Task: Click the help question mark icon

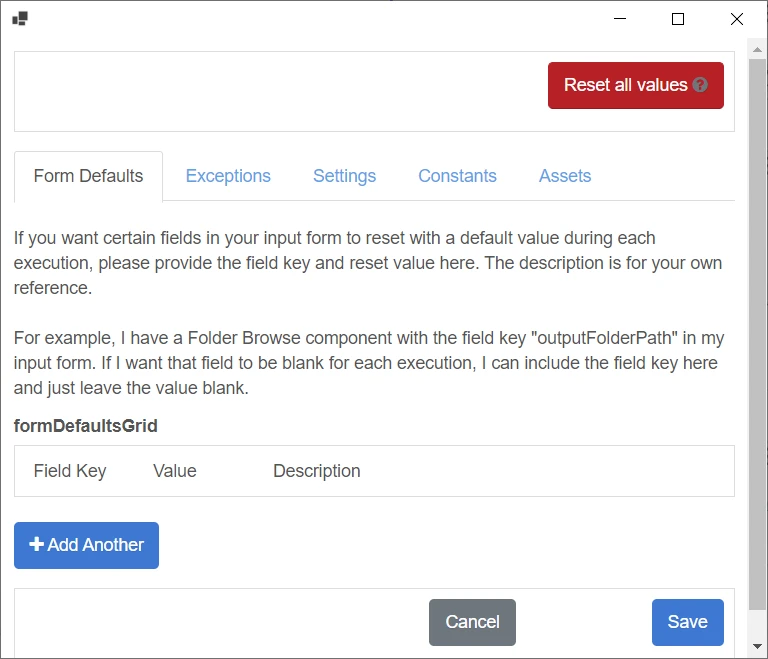Action: click(x=700, y=85)
